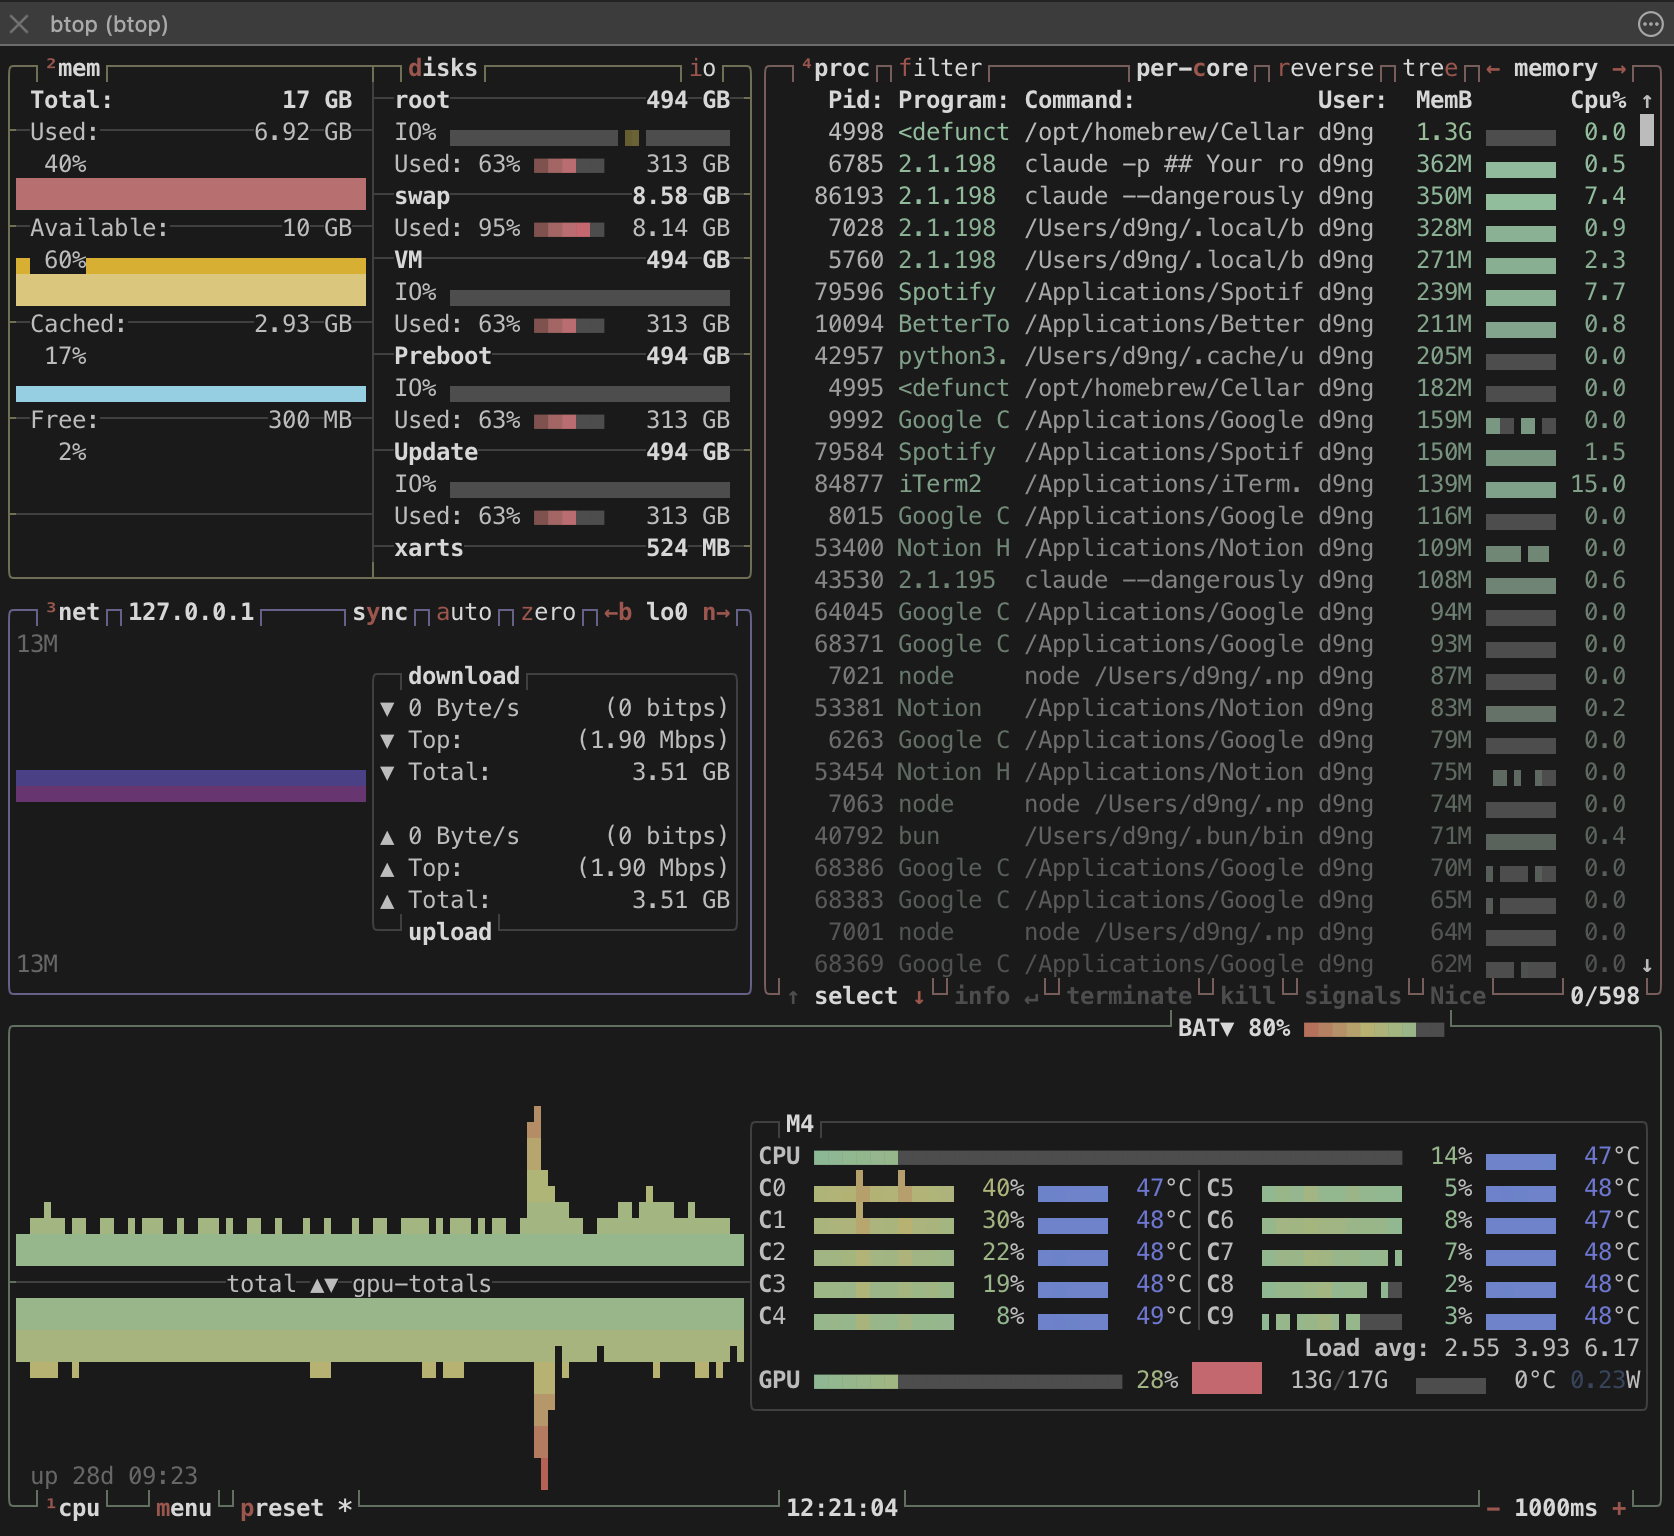Click the scroll down arrow in proc list

1647,965
